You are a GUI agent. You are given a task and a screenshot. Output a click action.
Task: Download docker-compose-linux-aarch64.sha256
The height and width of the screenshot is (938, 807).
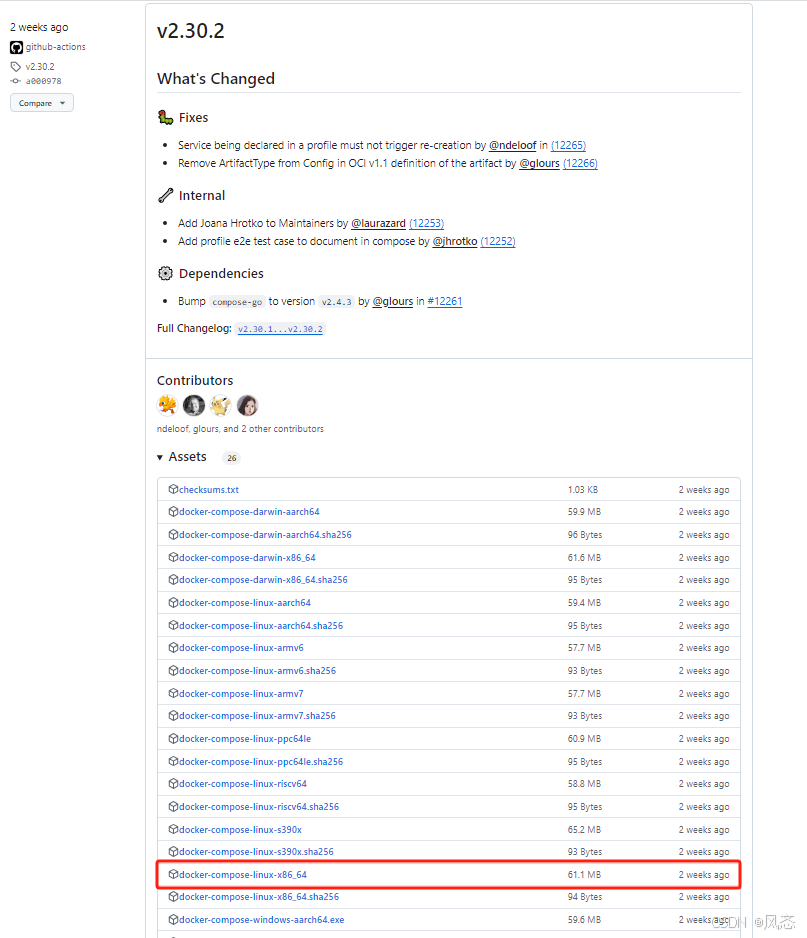point(261,626)
